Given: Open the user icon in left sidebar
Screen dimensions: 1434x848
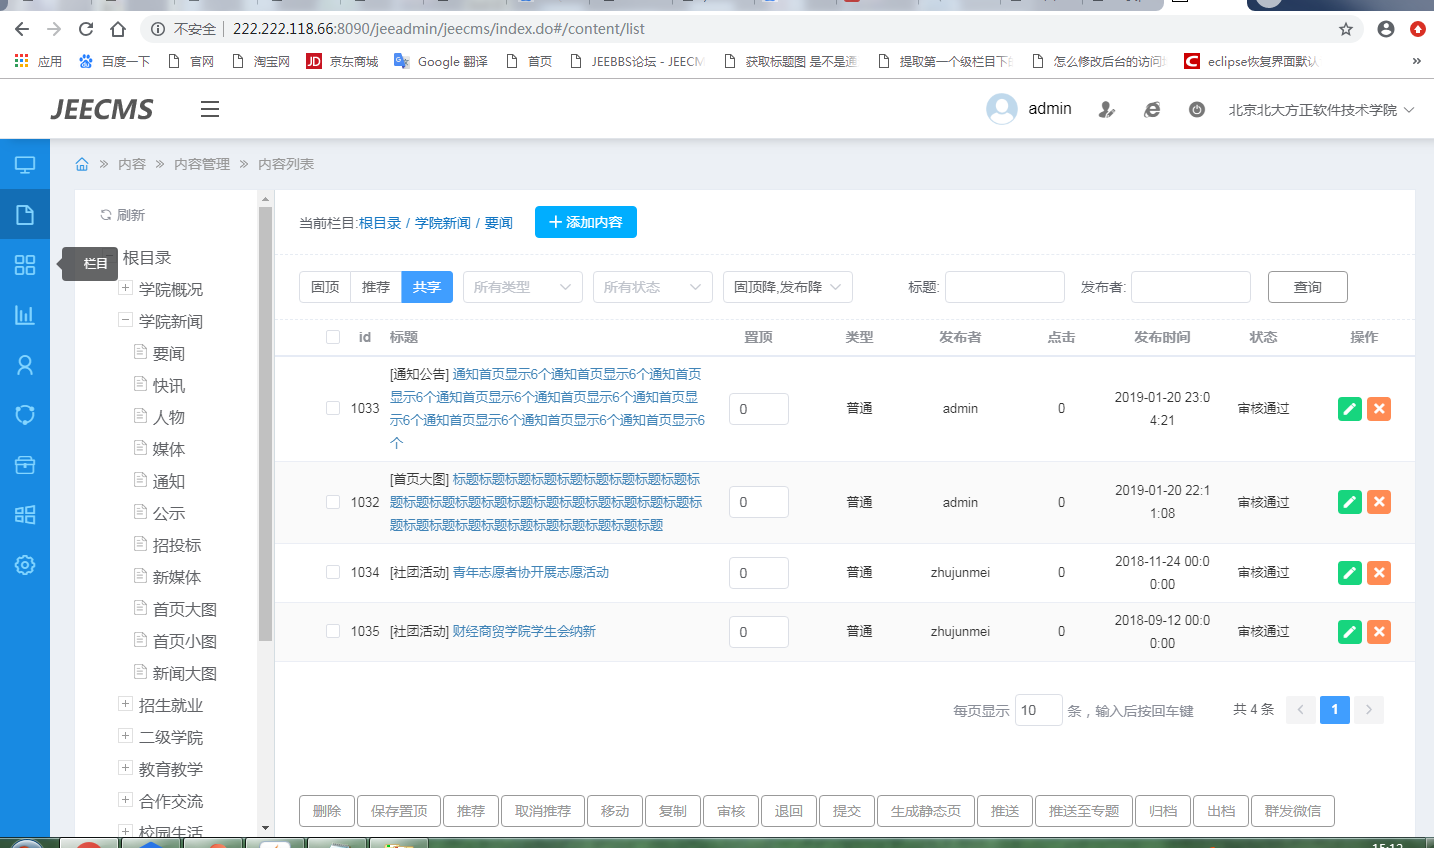Looking at the screenshot, I should 25,365.
